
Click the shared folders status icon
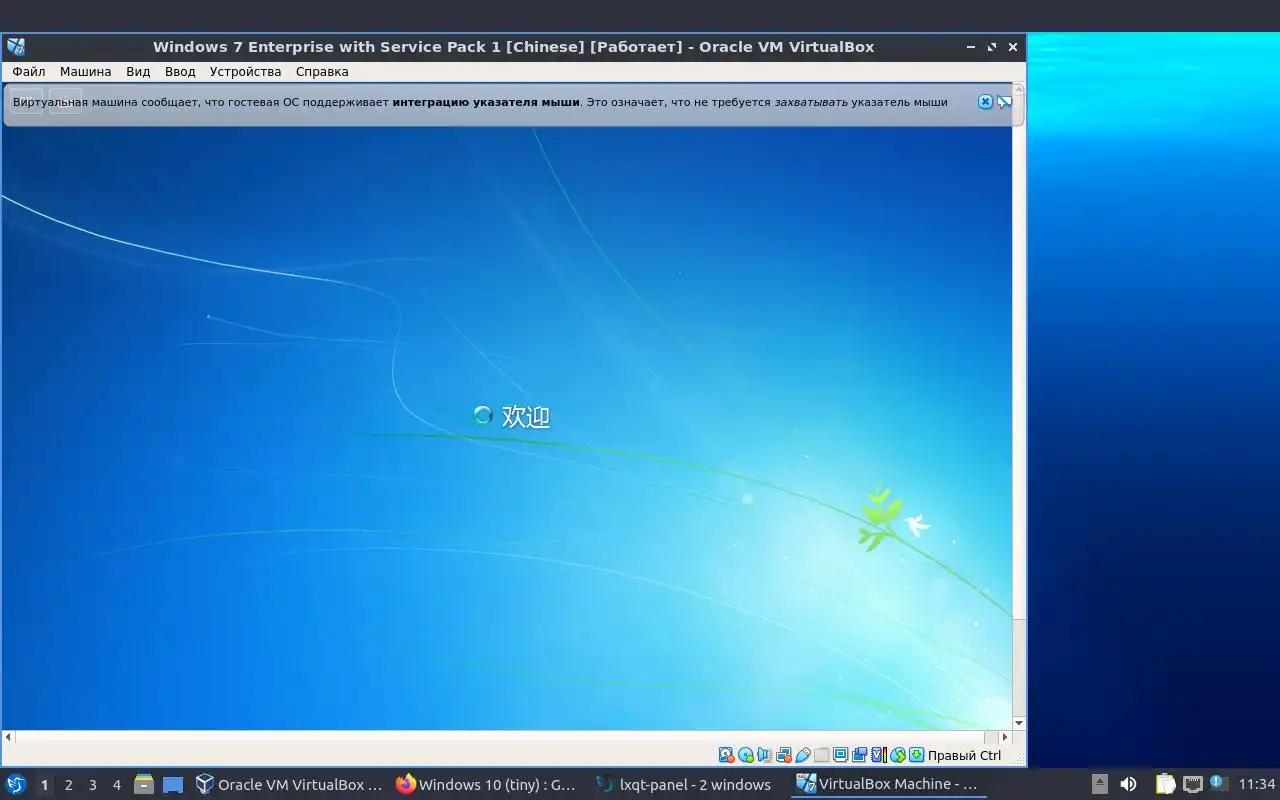coord(821,755)
